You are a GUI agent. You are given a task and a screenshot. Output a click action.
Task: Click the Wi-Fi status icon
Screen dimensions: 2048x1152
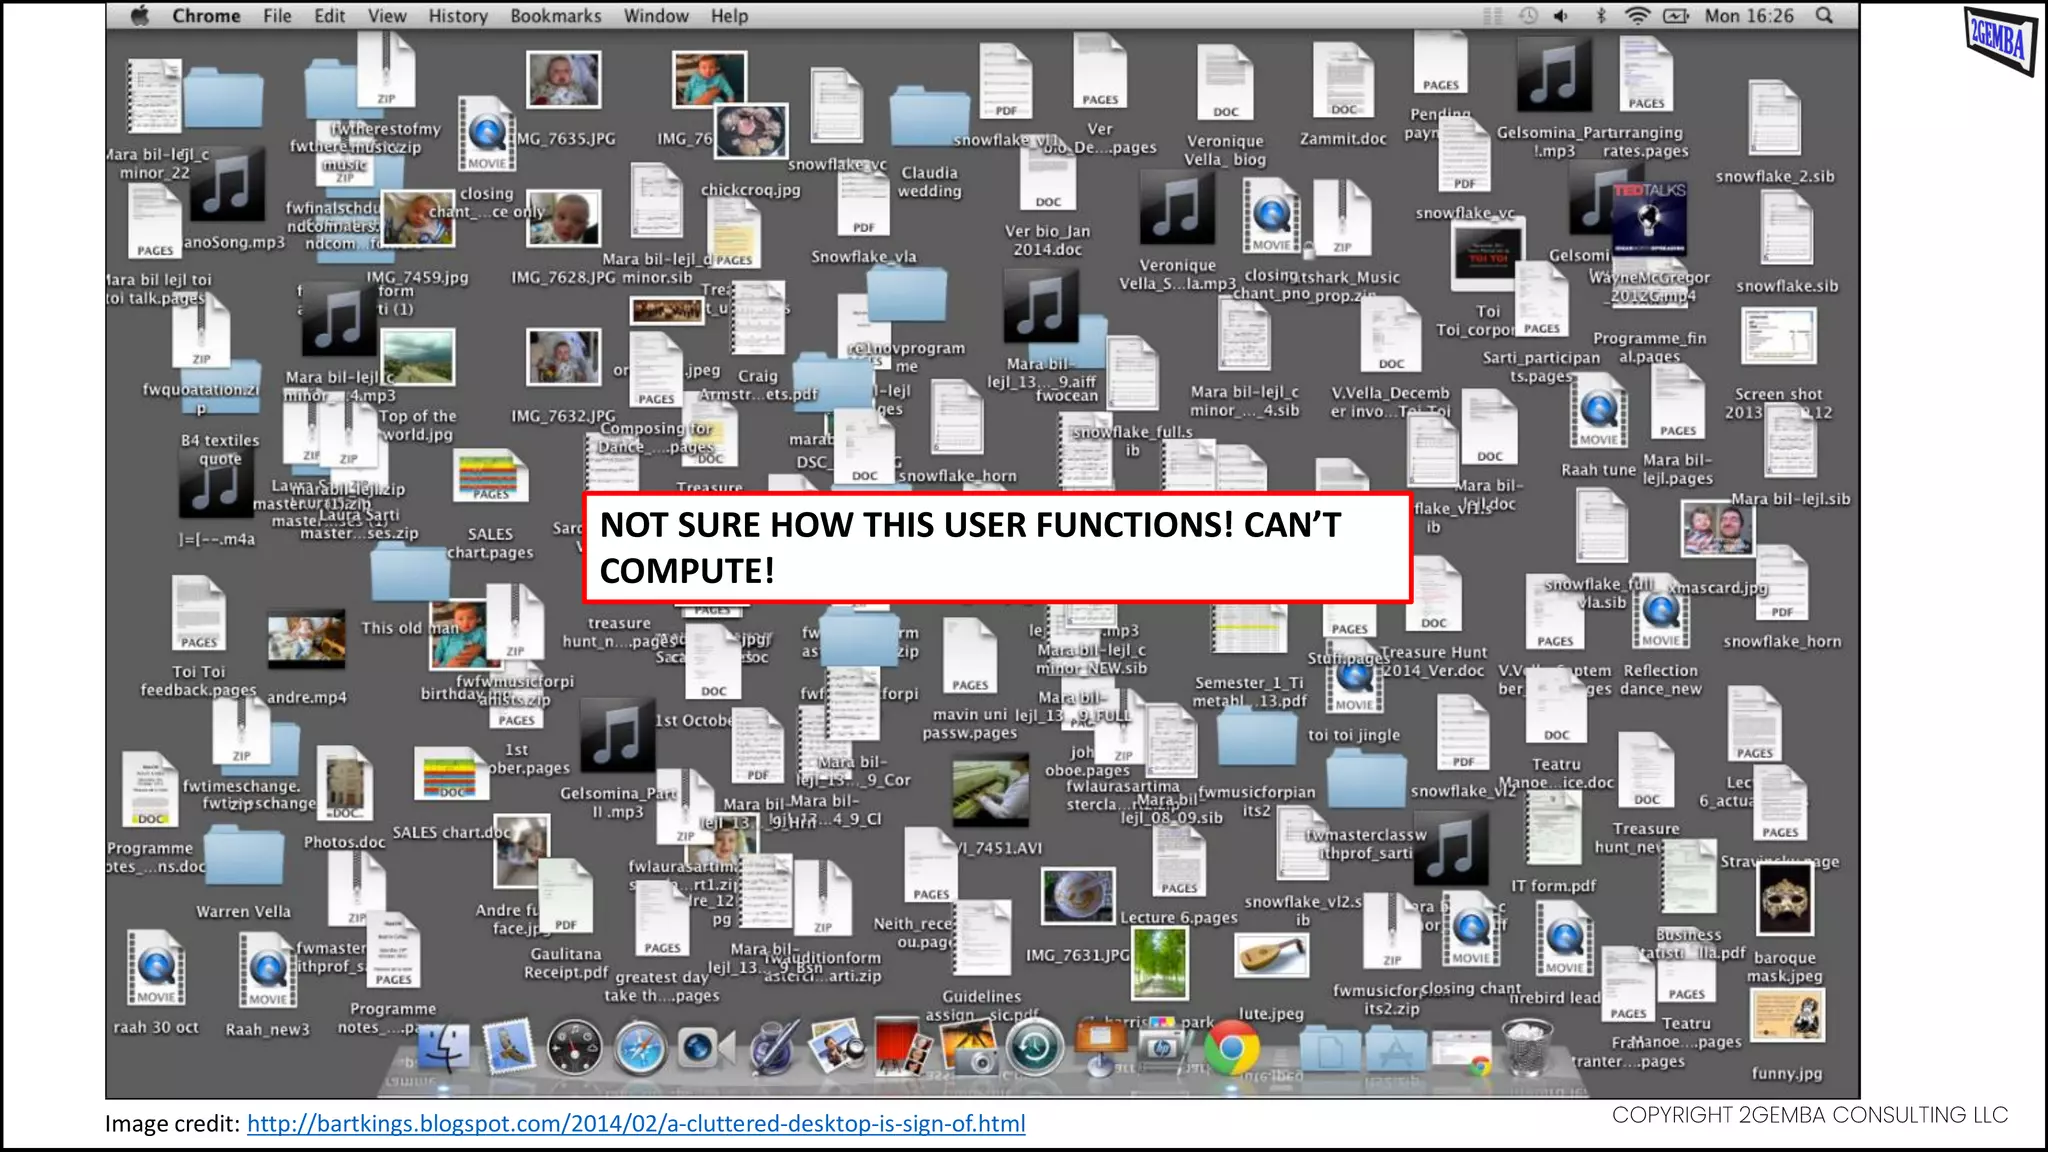[x=1637, y=16]
